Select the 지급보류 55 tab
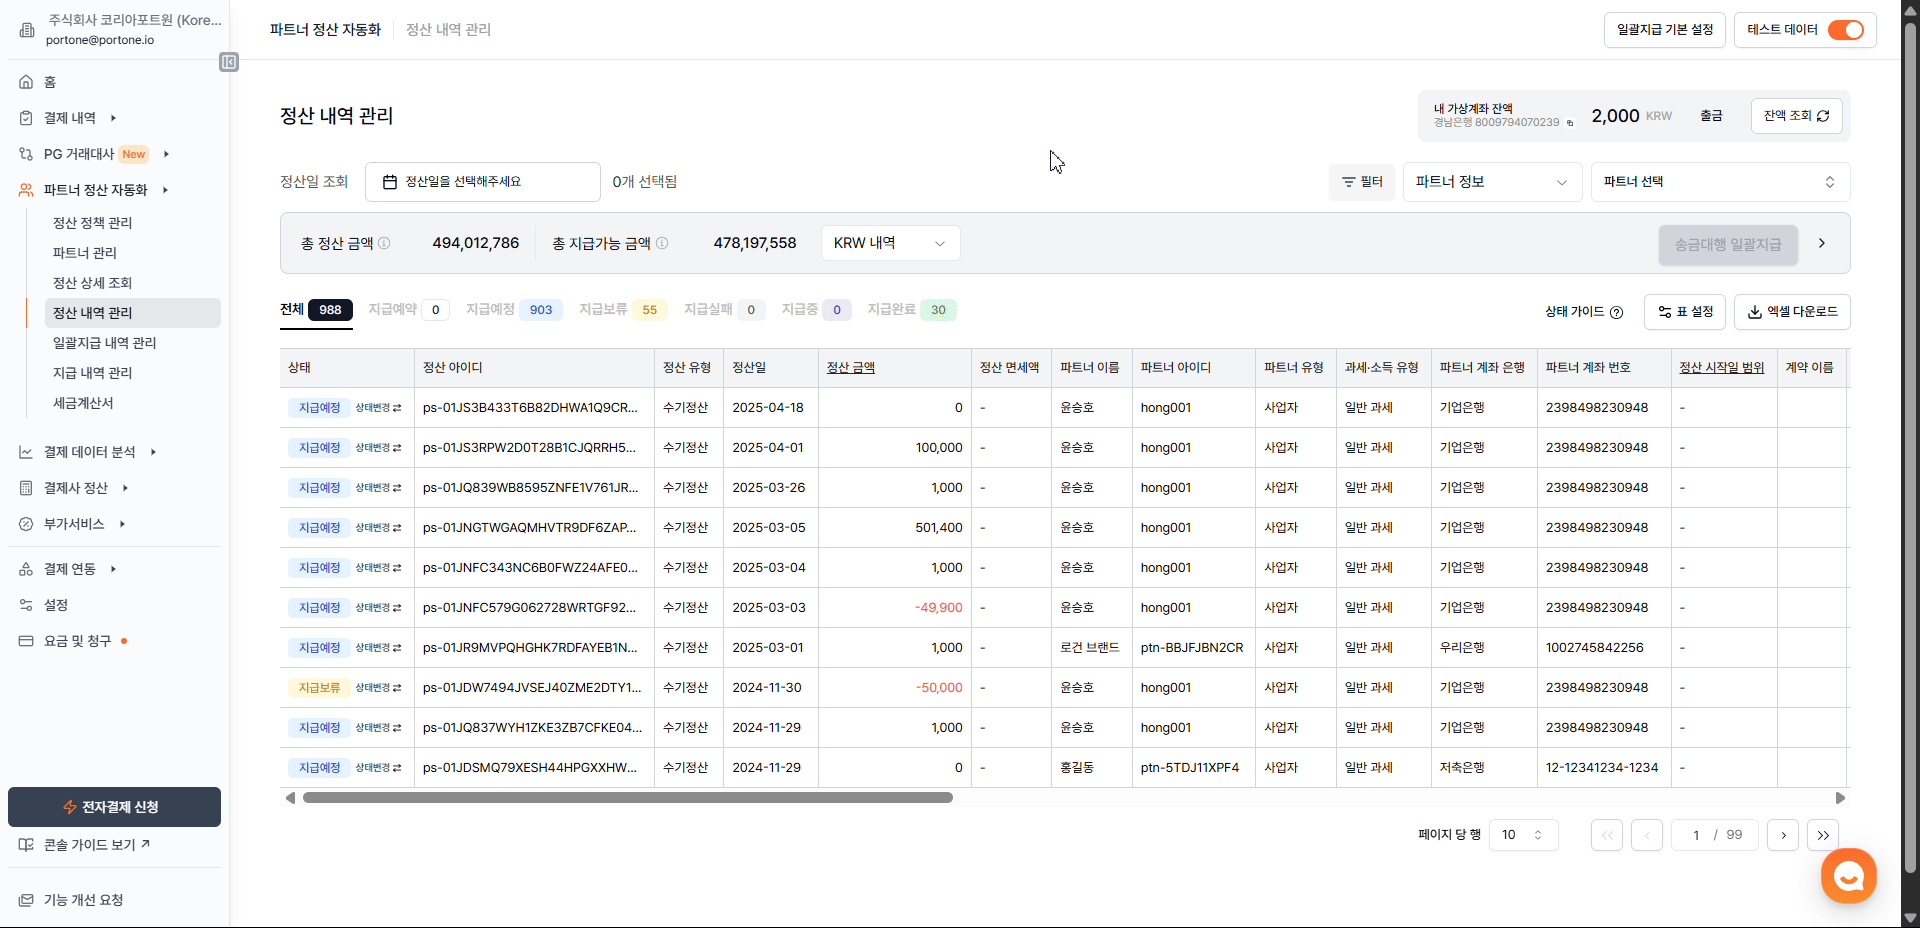Screen dimensions: 1920x928 click(x=623, y=310)
